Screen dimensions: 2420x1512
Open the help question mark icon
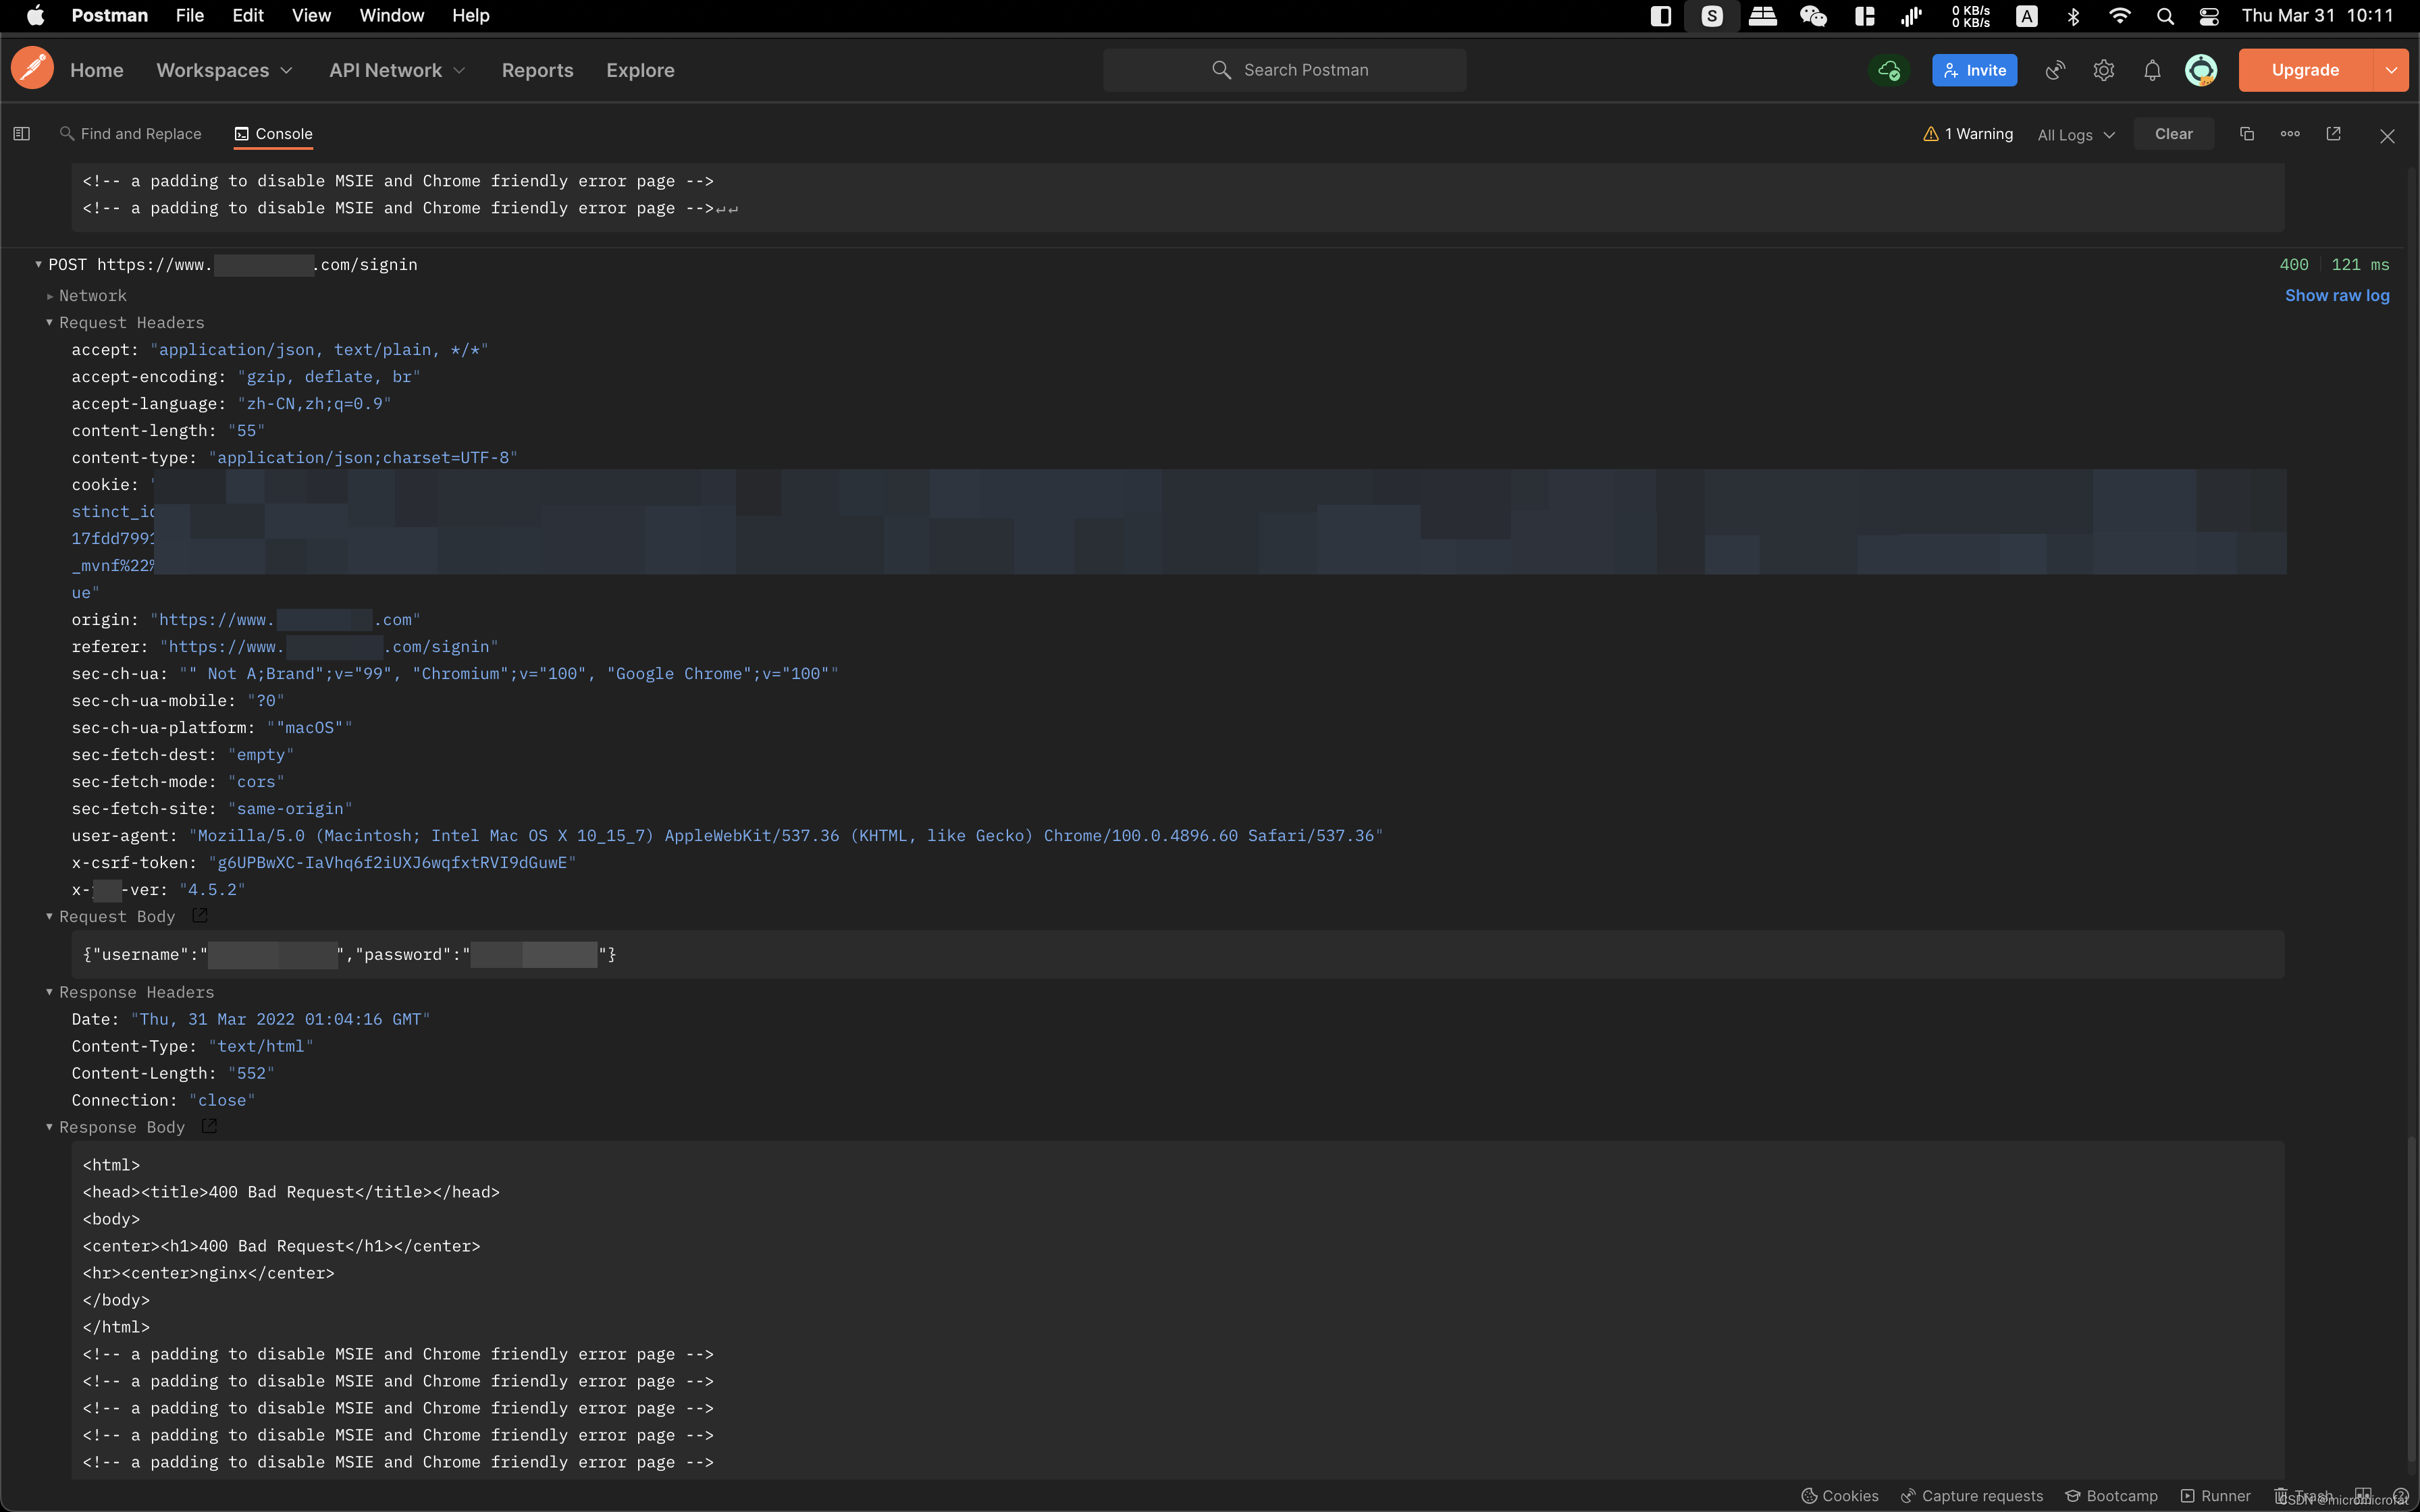click(2400, 1496)
